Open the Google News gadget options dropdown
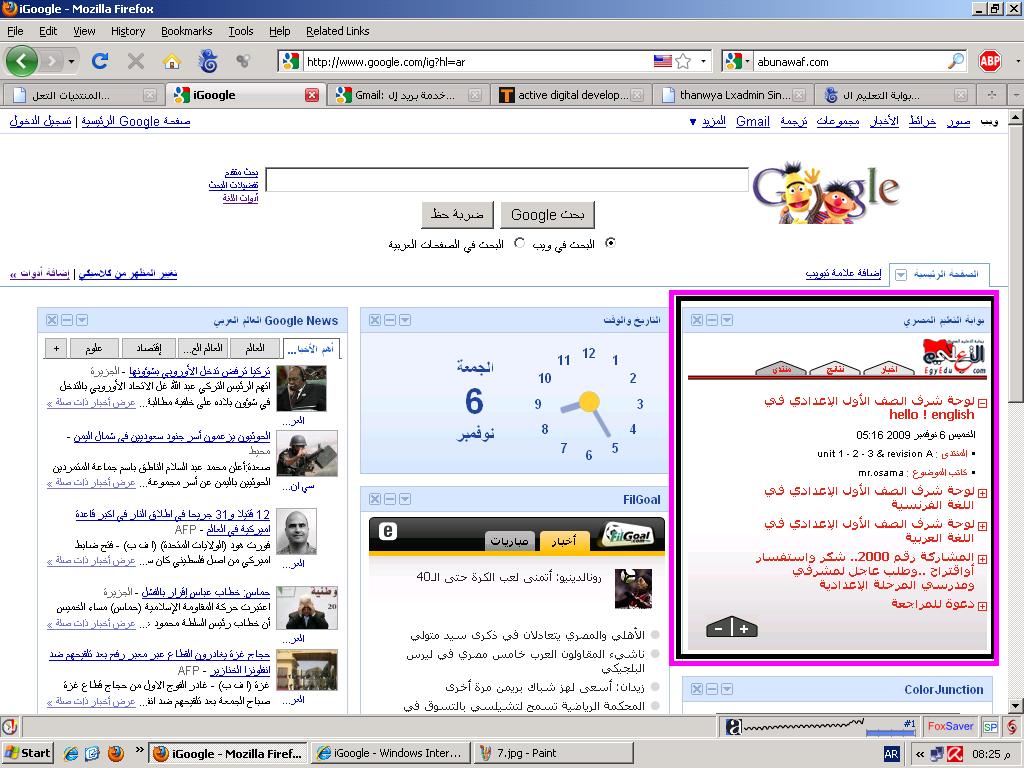Screen dimensions: 1024x768 pyautogui.click(x=82, y=320)
